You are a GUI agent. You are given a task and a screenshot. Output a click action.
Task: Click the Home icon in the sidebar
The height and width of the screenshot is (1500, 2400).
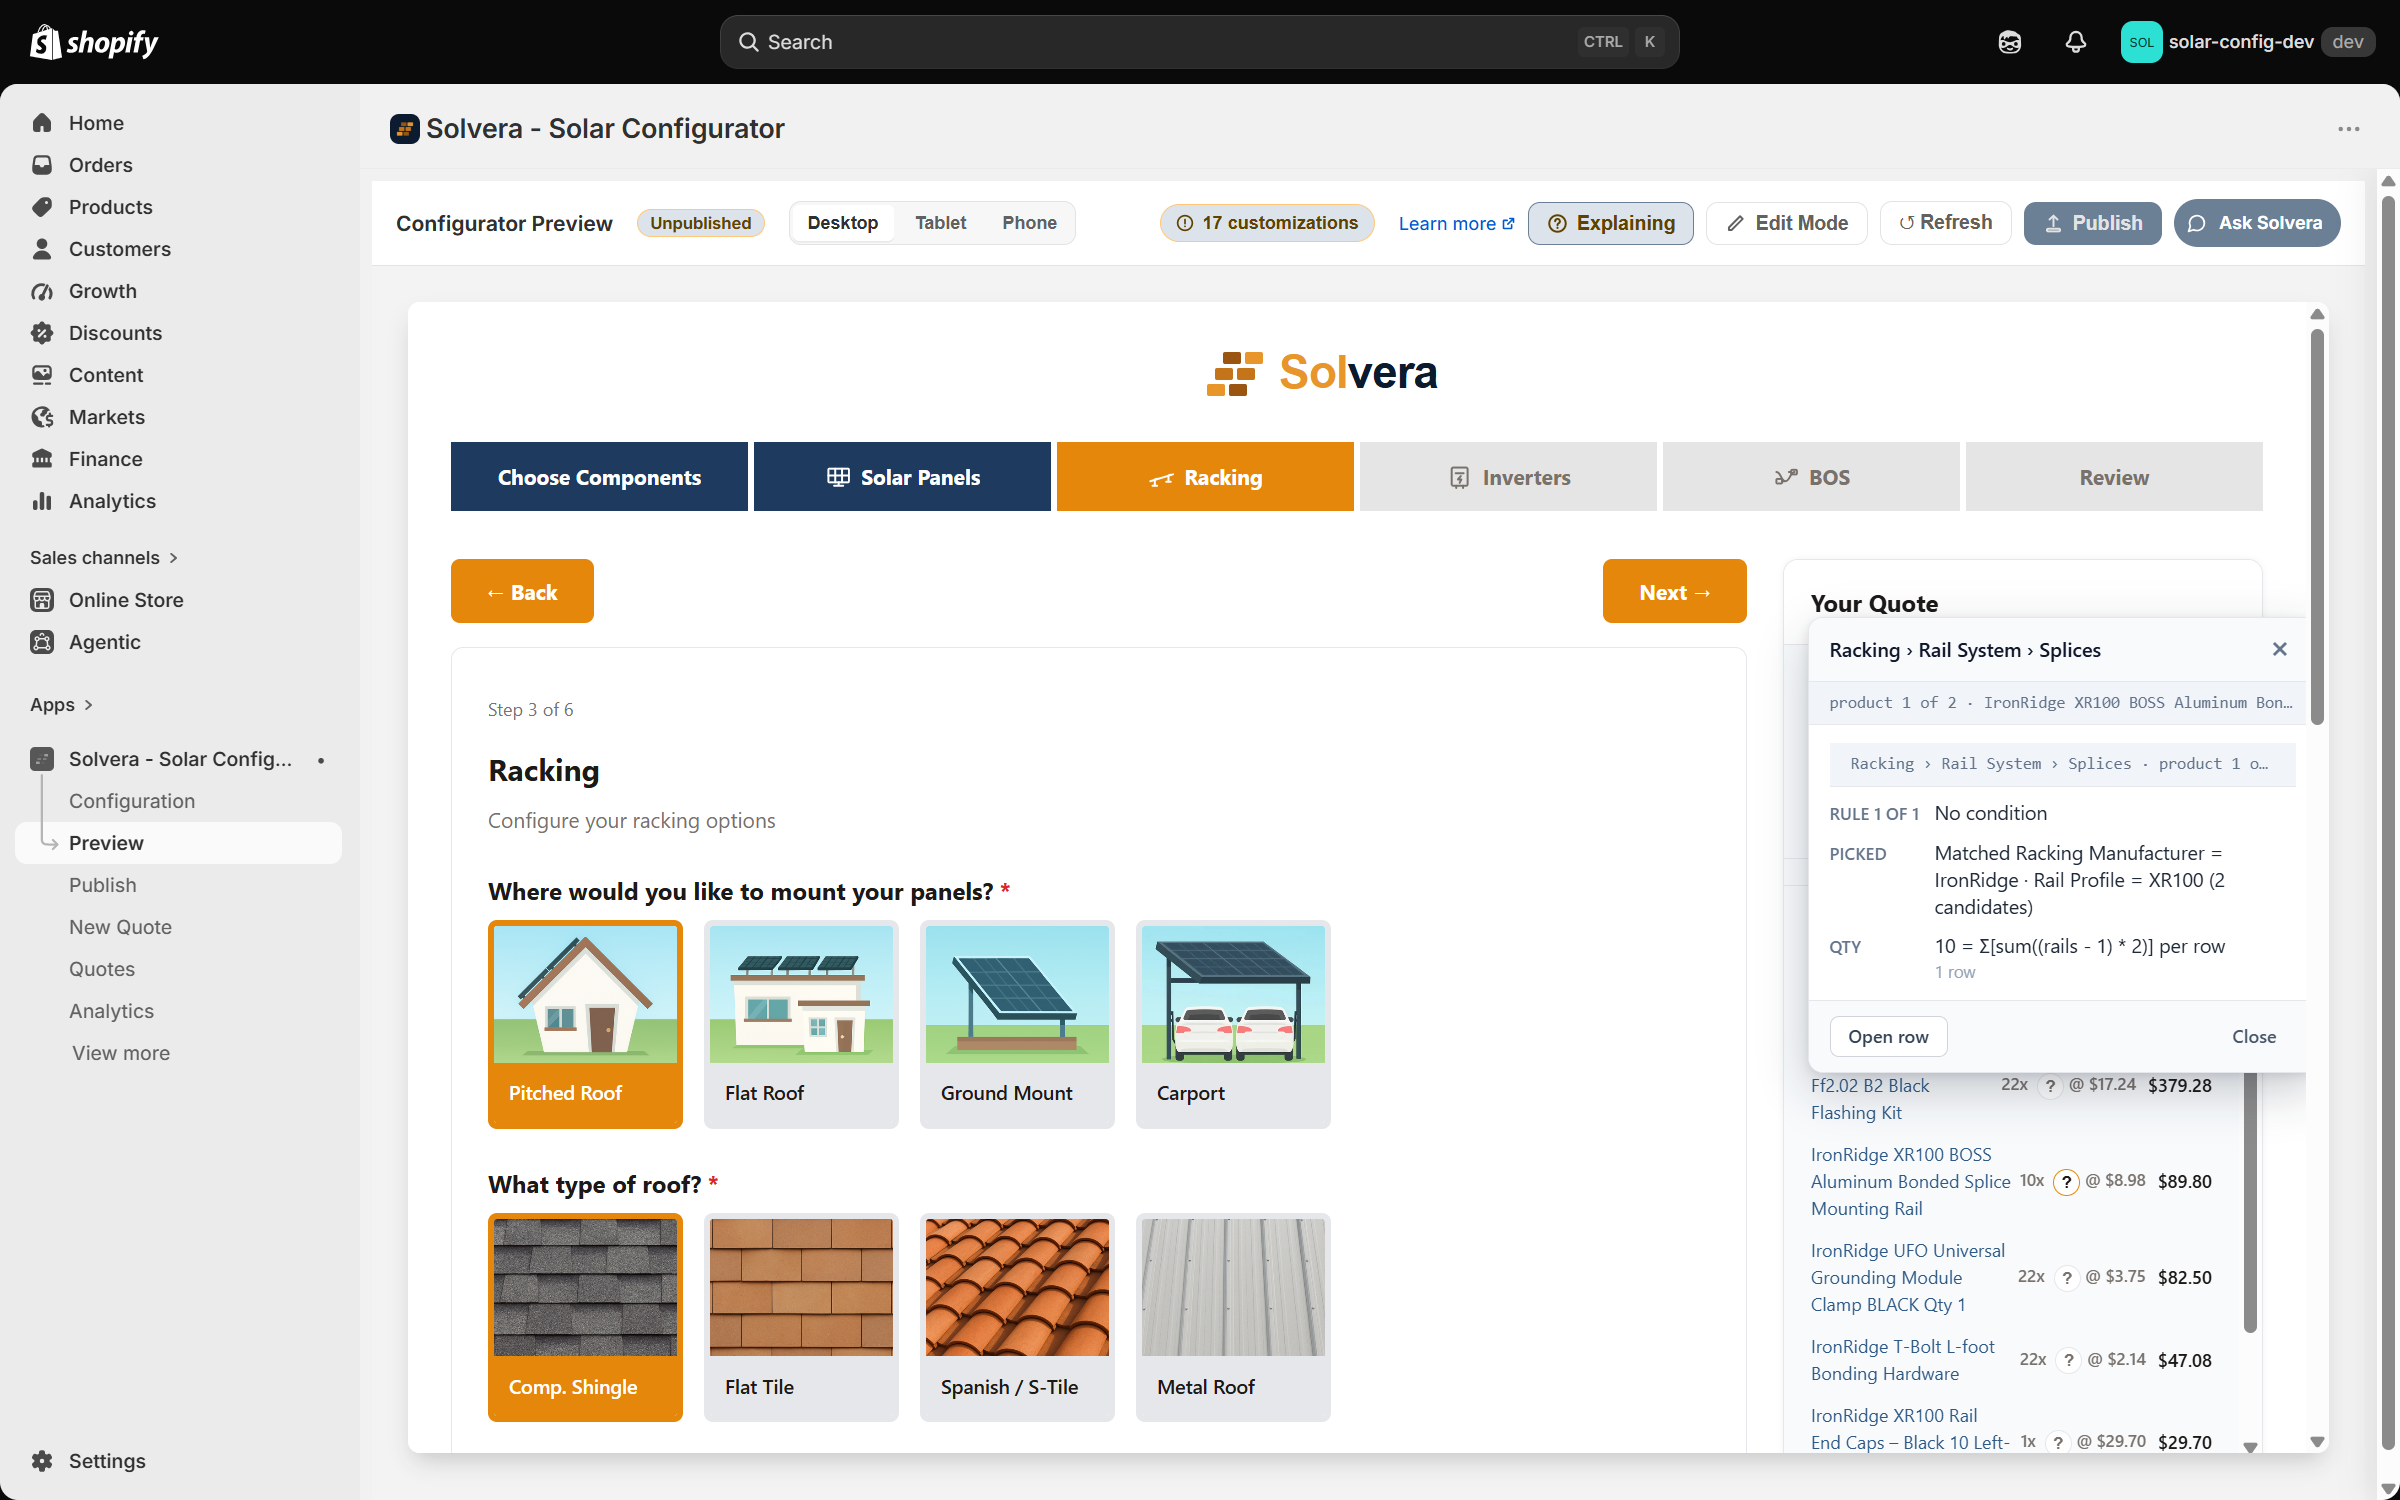point(42,123)
